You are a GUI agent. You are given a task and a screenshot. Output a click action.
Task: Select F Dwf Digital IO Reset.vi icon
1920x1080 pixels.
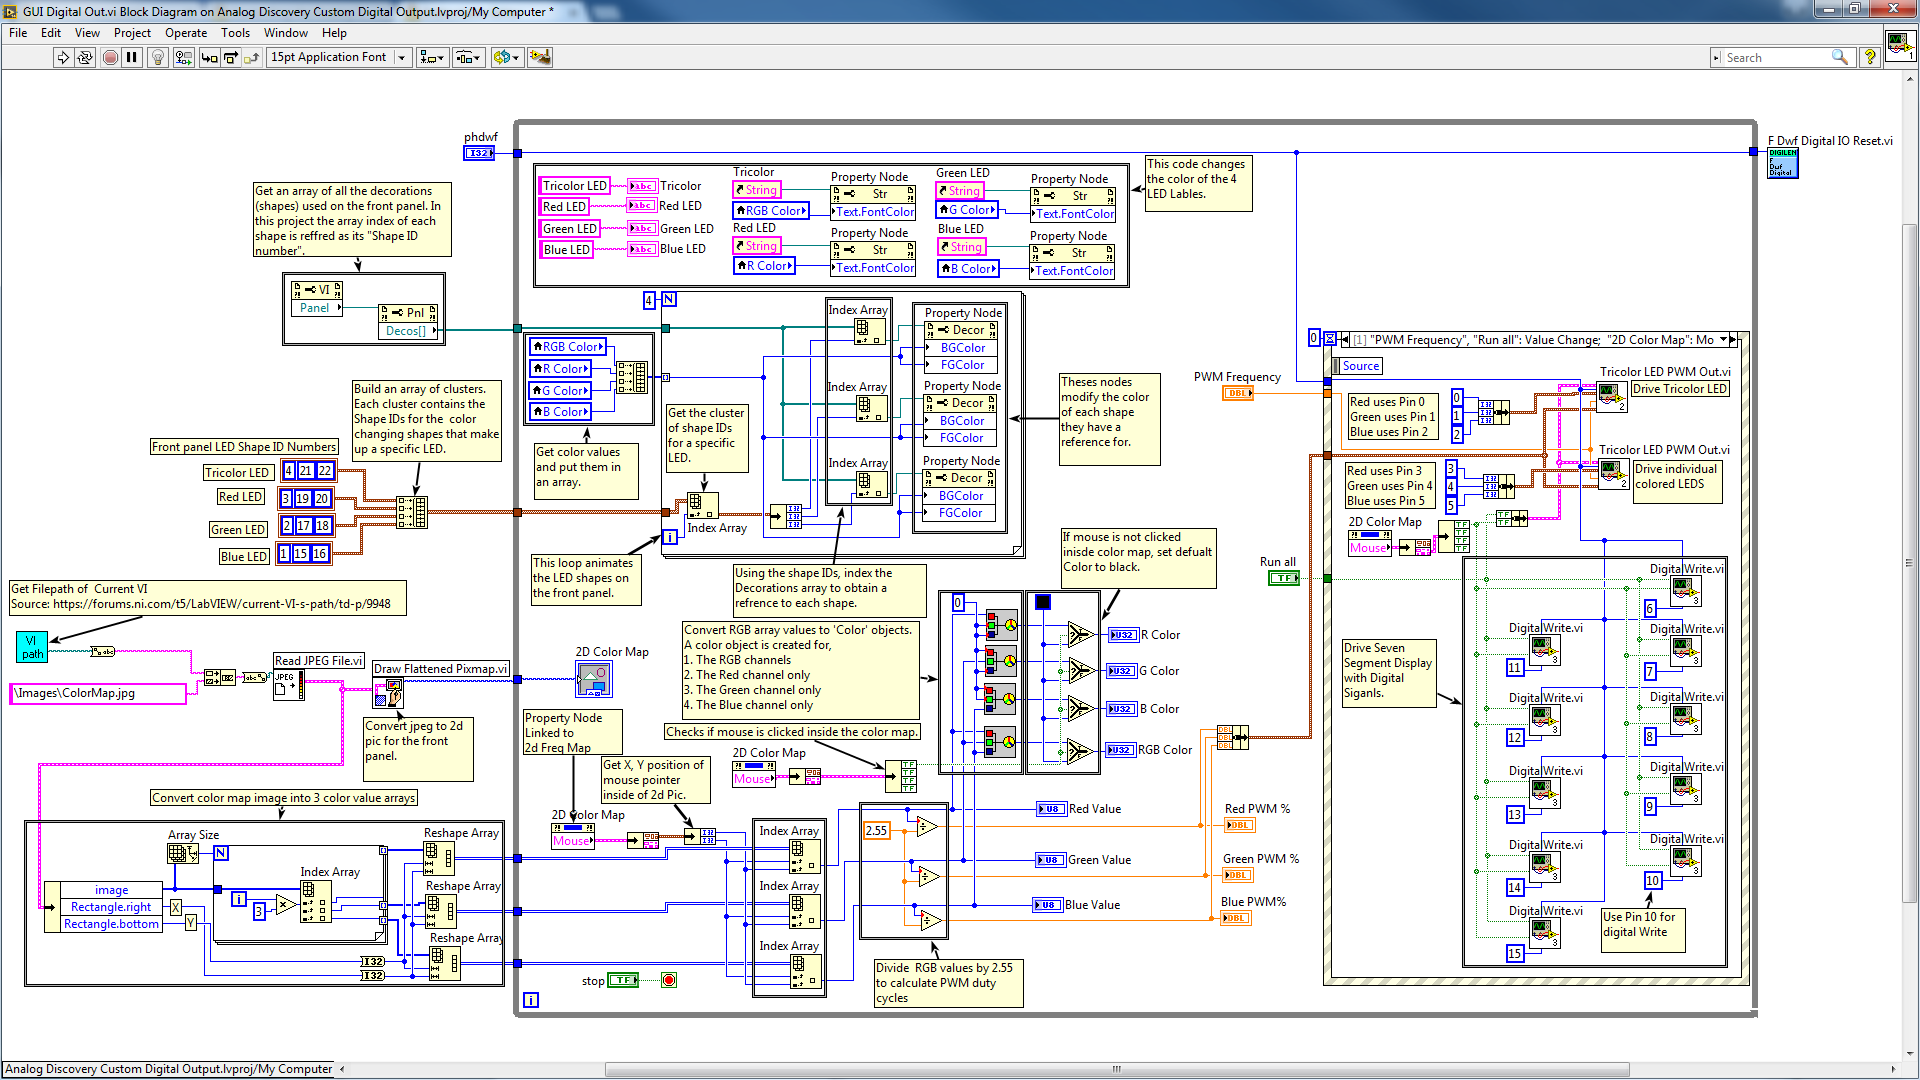pyautogui.click(x=1783, y=164)
